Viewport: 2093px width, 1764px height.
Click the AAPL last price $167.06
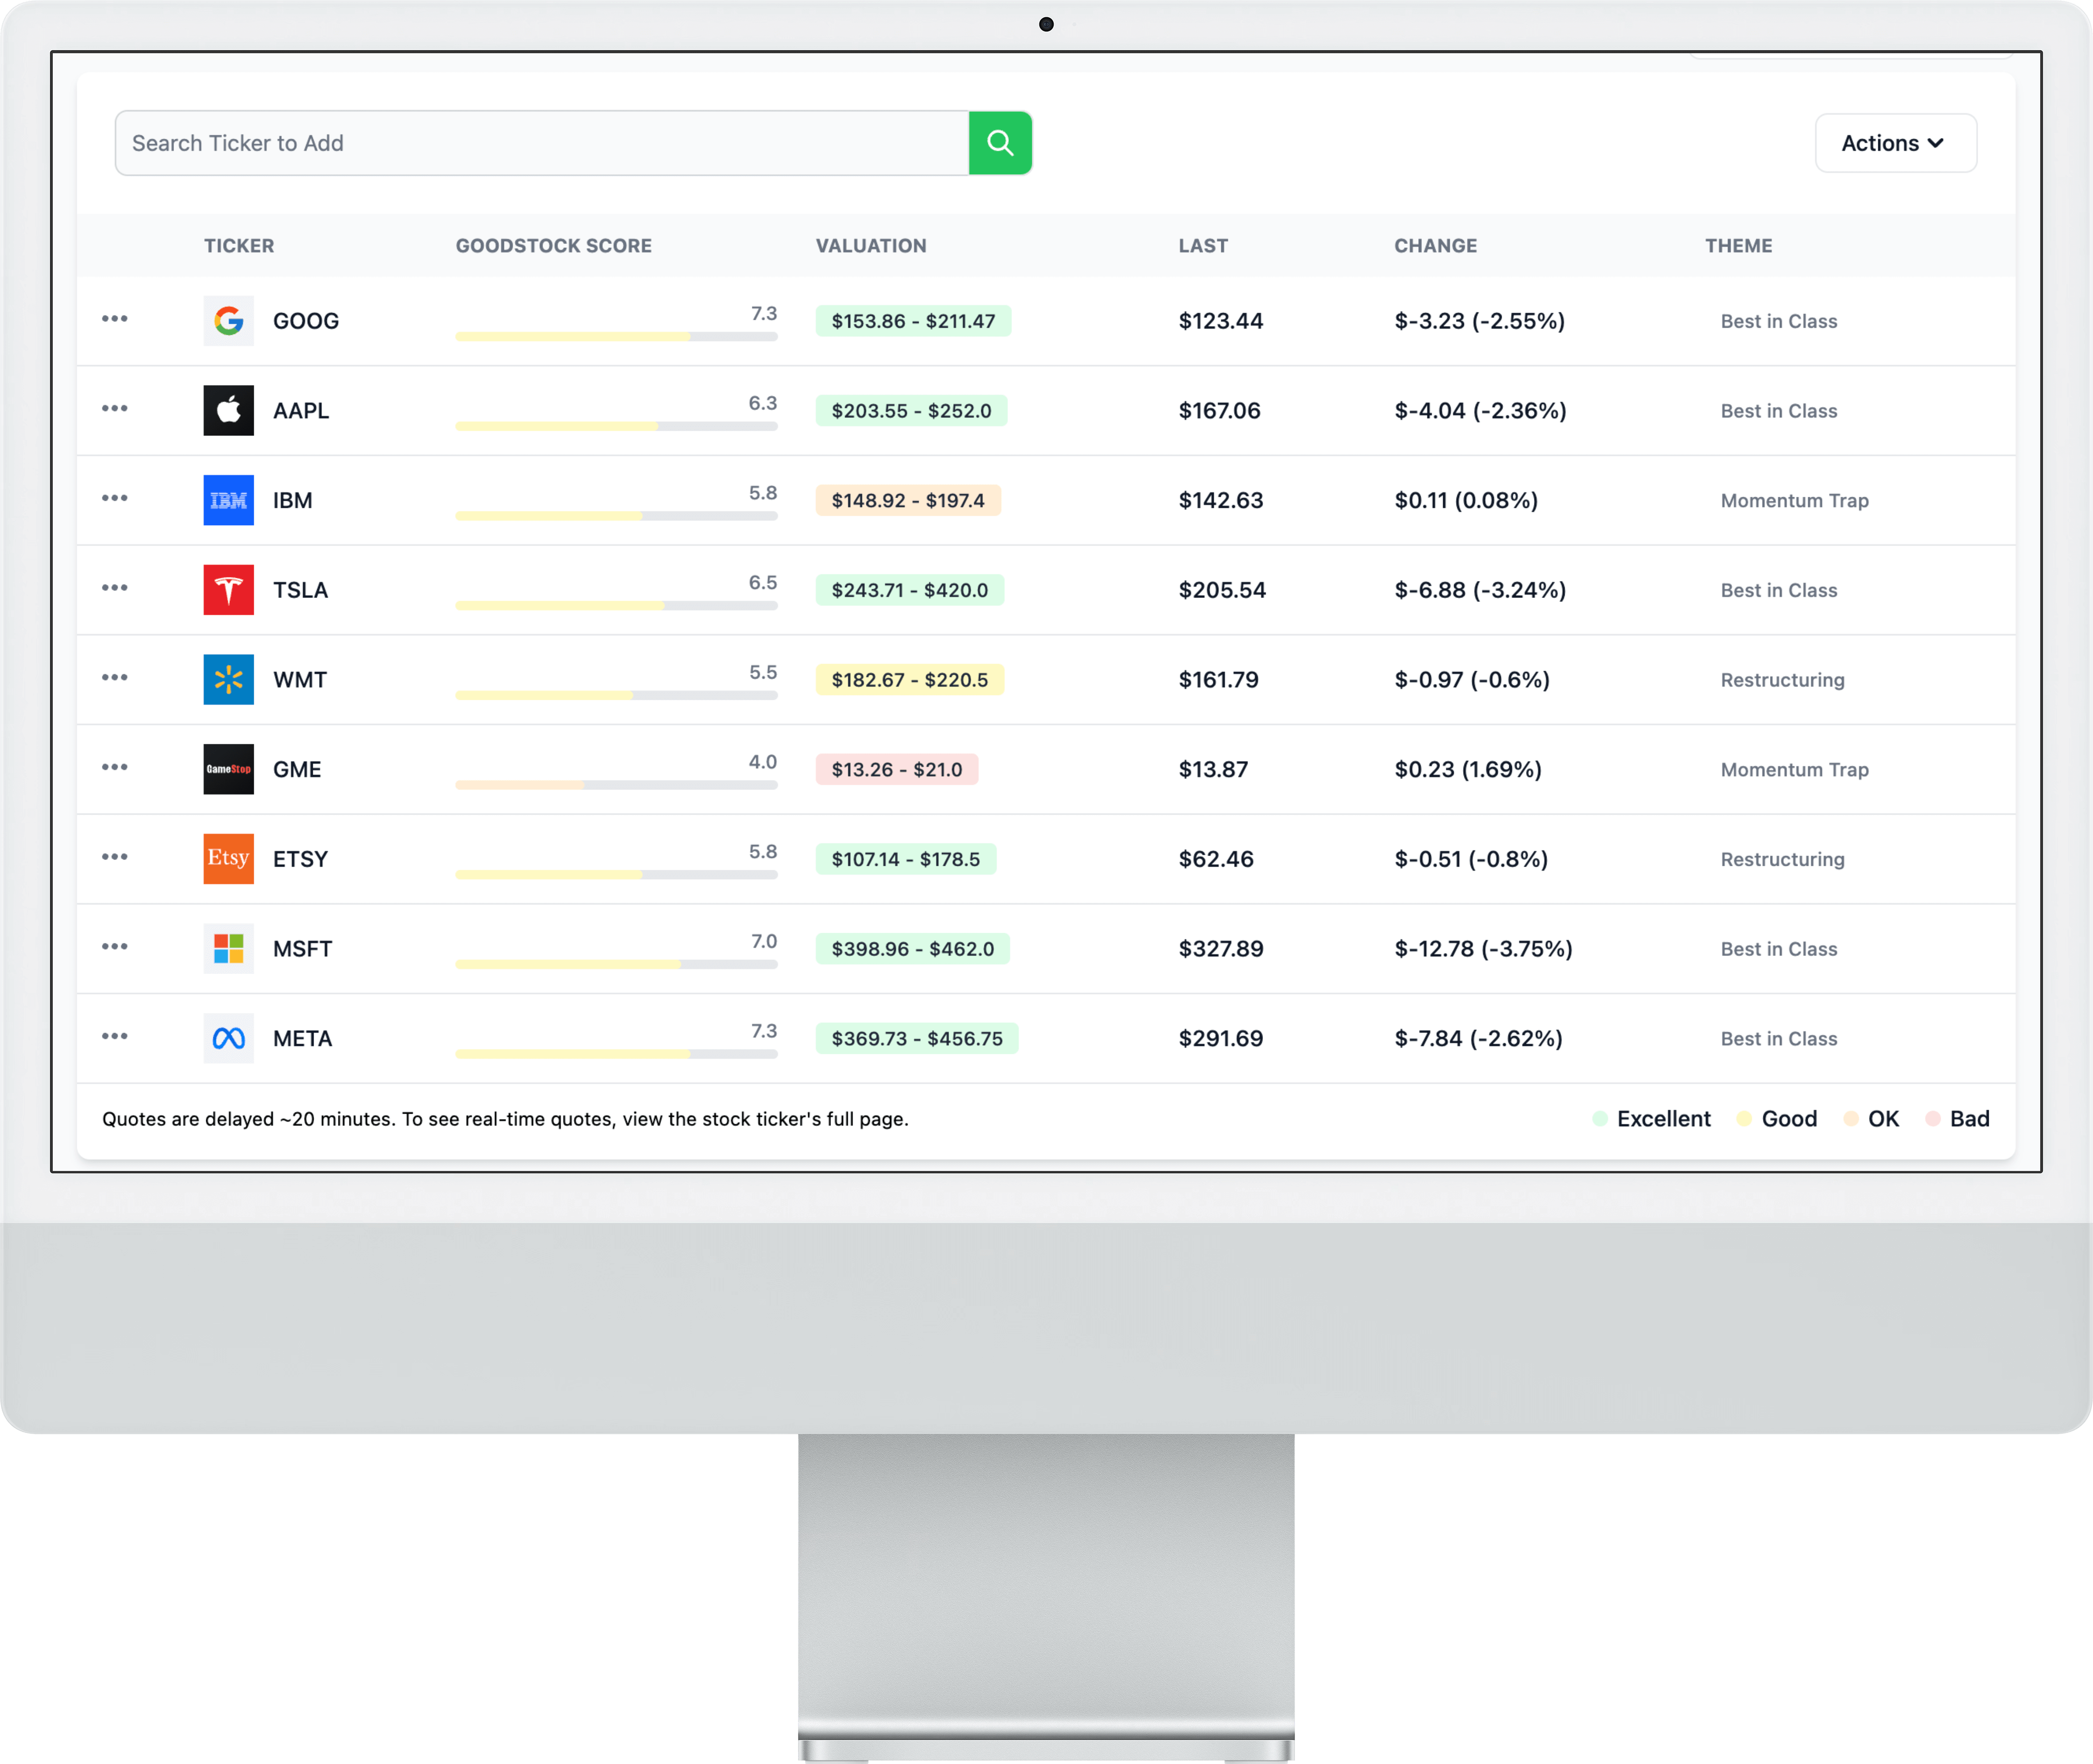[1219, 411]
